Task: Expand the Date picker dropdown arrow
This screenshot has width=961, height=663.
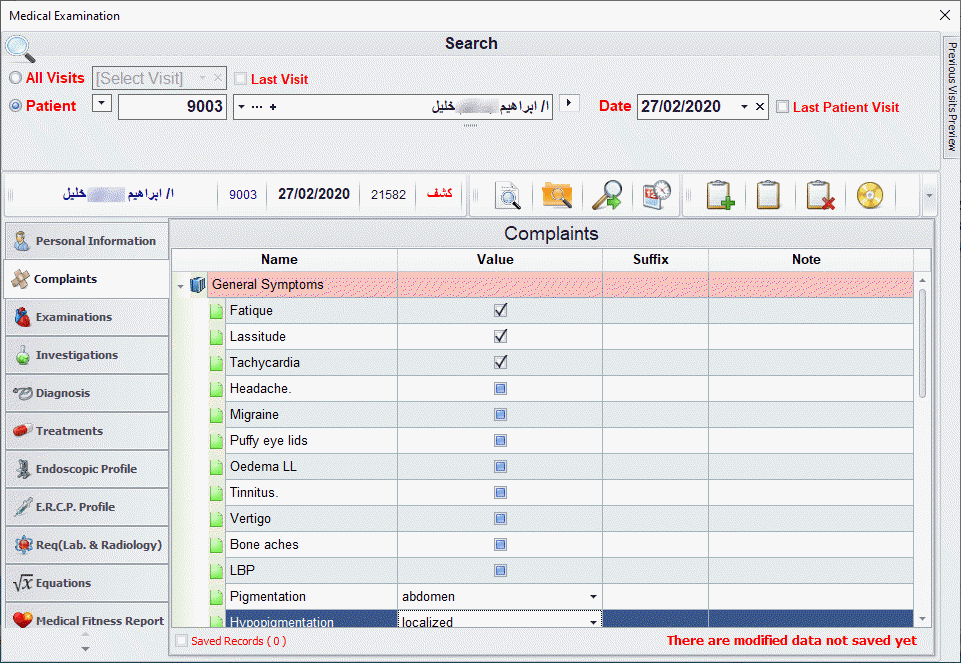Action: click(744, 107)
